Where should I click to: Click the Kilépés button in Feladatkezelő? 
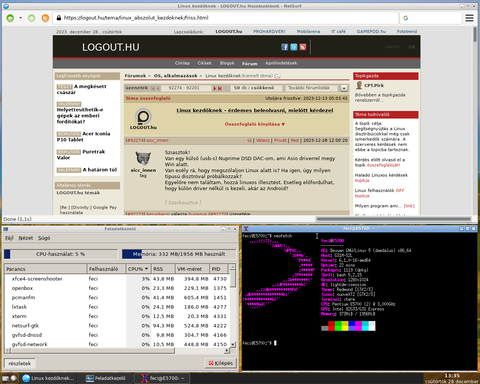coord(220,363)
